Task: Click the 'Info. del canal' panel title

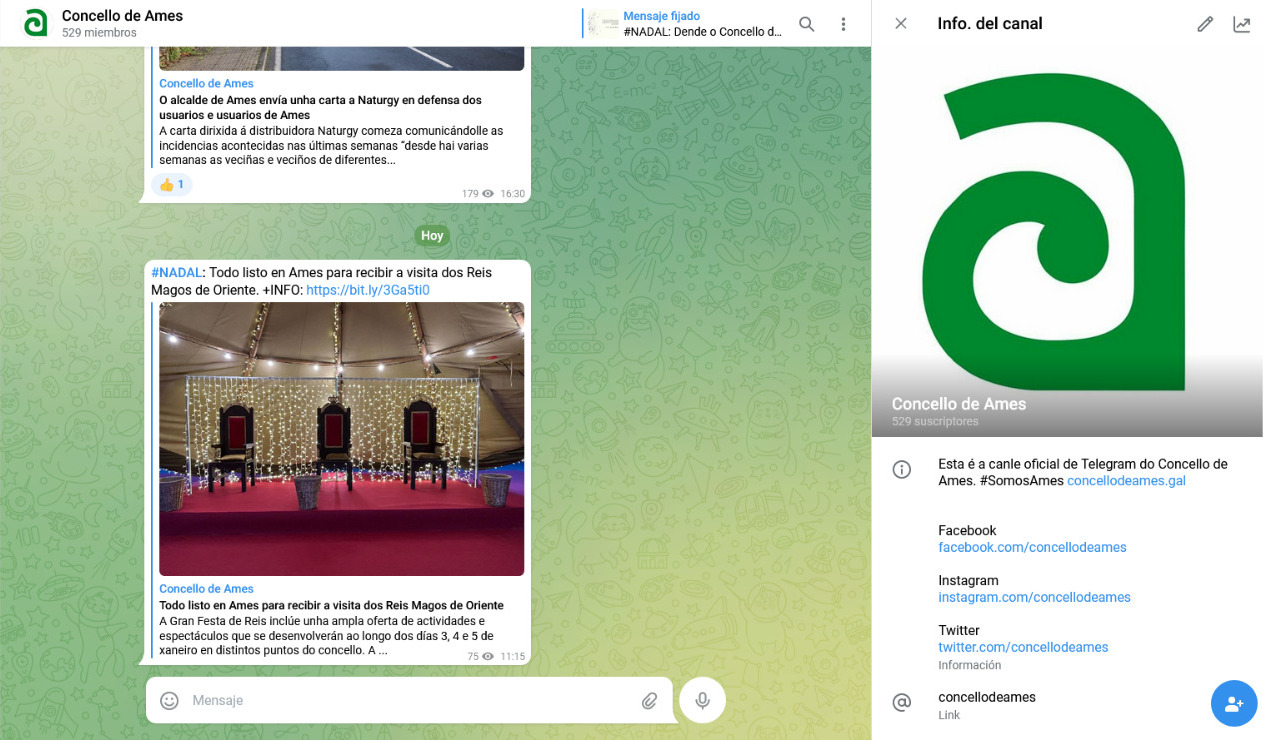Action: [x=990, y=24]
